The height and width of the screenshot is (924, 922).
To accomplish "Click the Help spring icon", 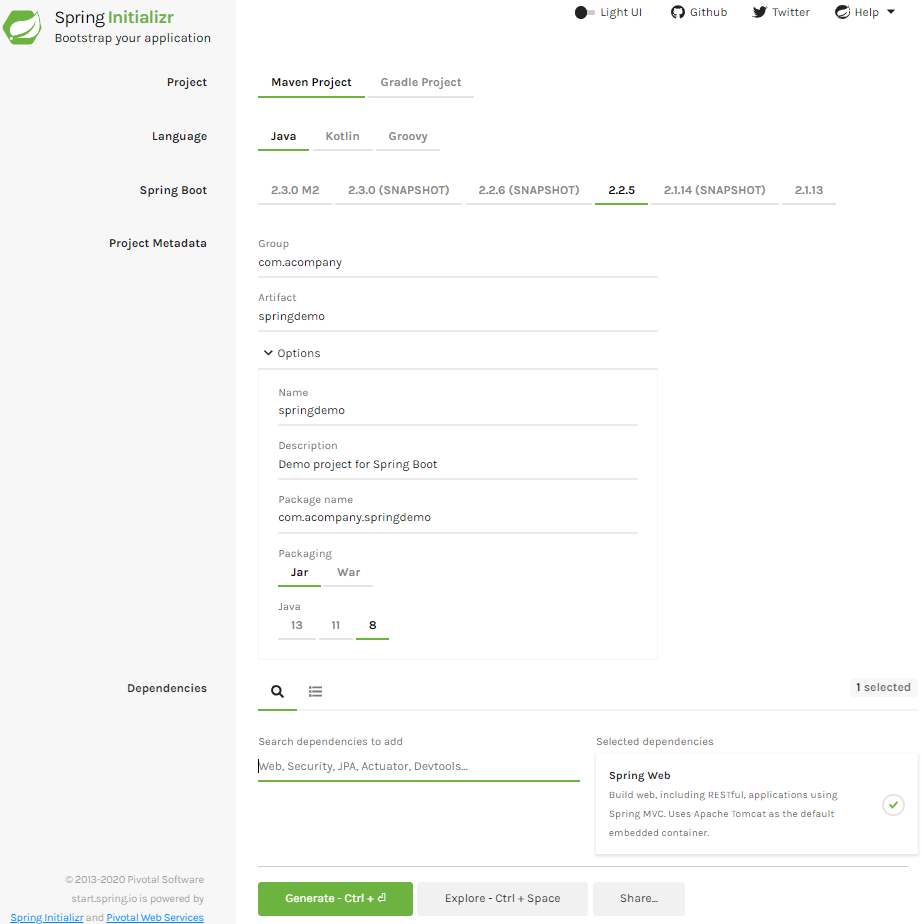I will pyautogui.click(x=842, y=12).
